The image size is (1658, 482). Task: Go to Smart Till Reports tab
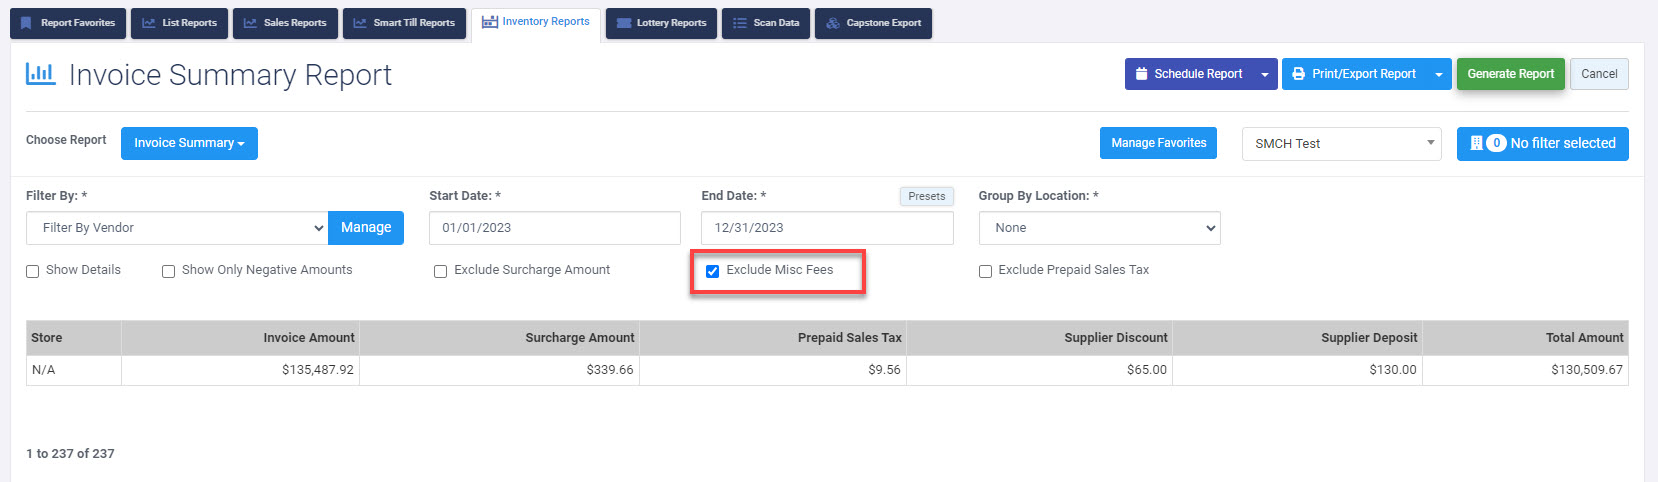[404, 23]
